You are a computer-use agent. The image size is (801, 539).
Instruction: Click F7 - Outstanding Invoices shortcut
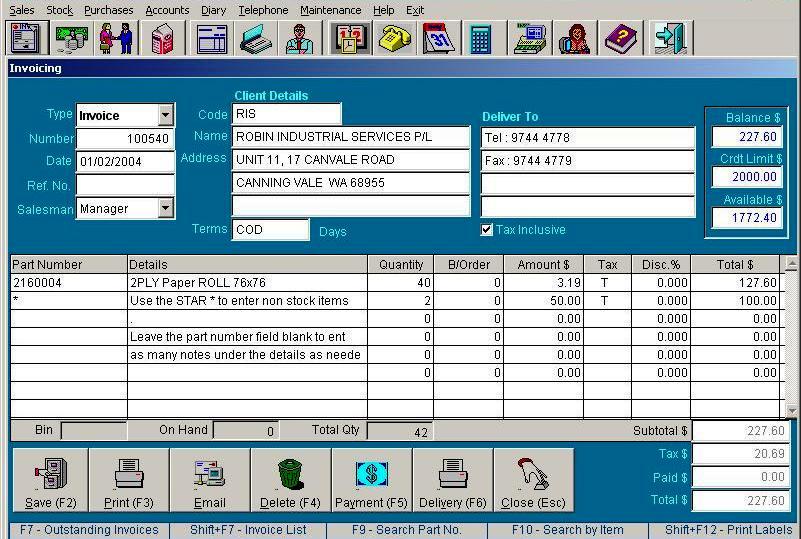[x=89, y=530]
